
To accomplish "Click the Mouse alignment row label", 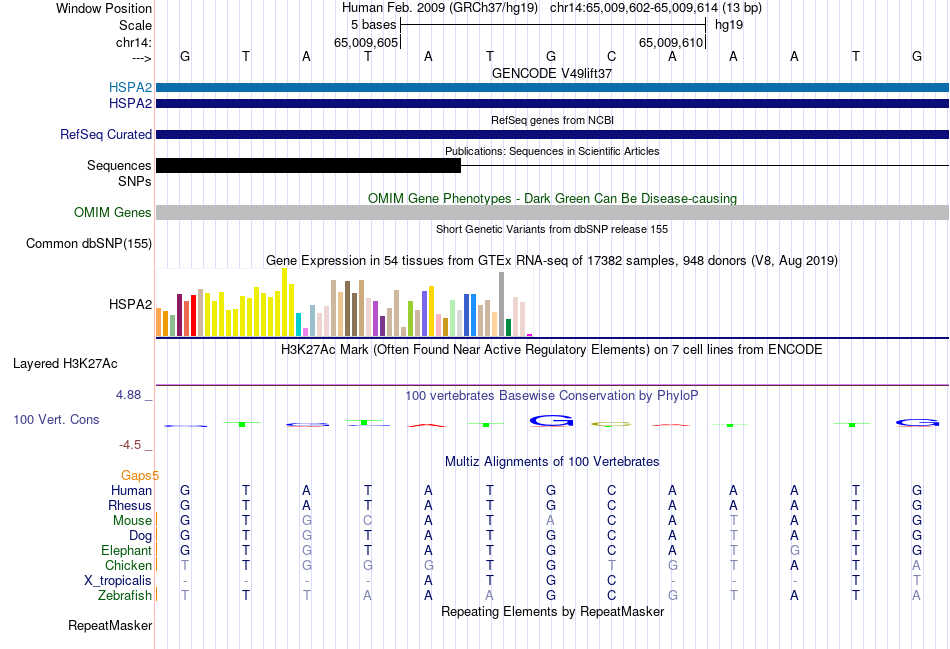I will pyautogui.click(x=132, y=521).
